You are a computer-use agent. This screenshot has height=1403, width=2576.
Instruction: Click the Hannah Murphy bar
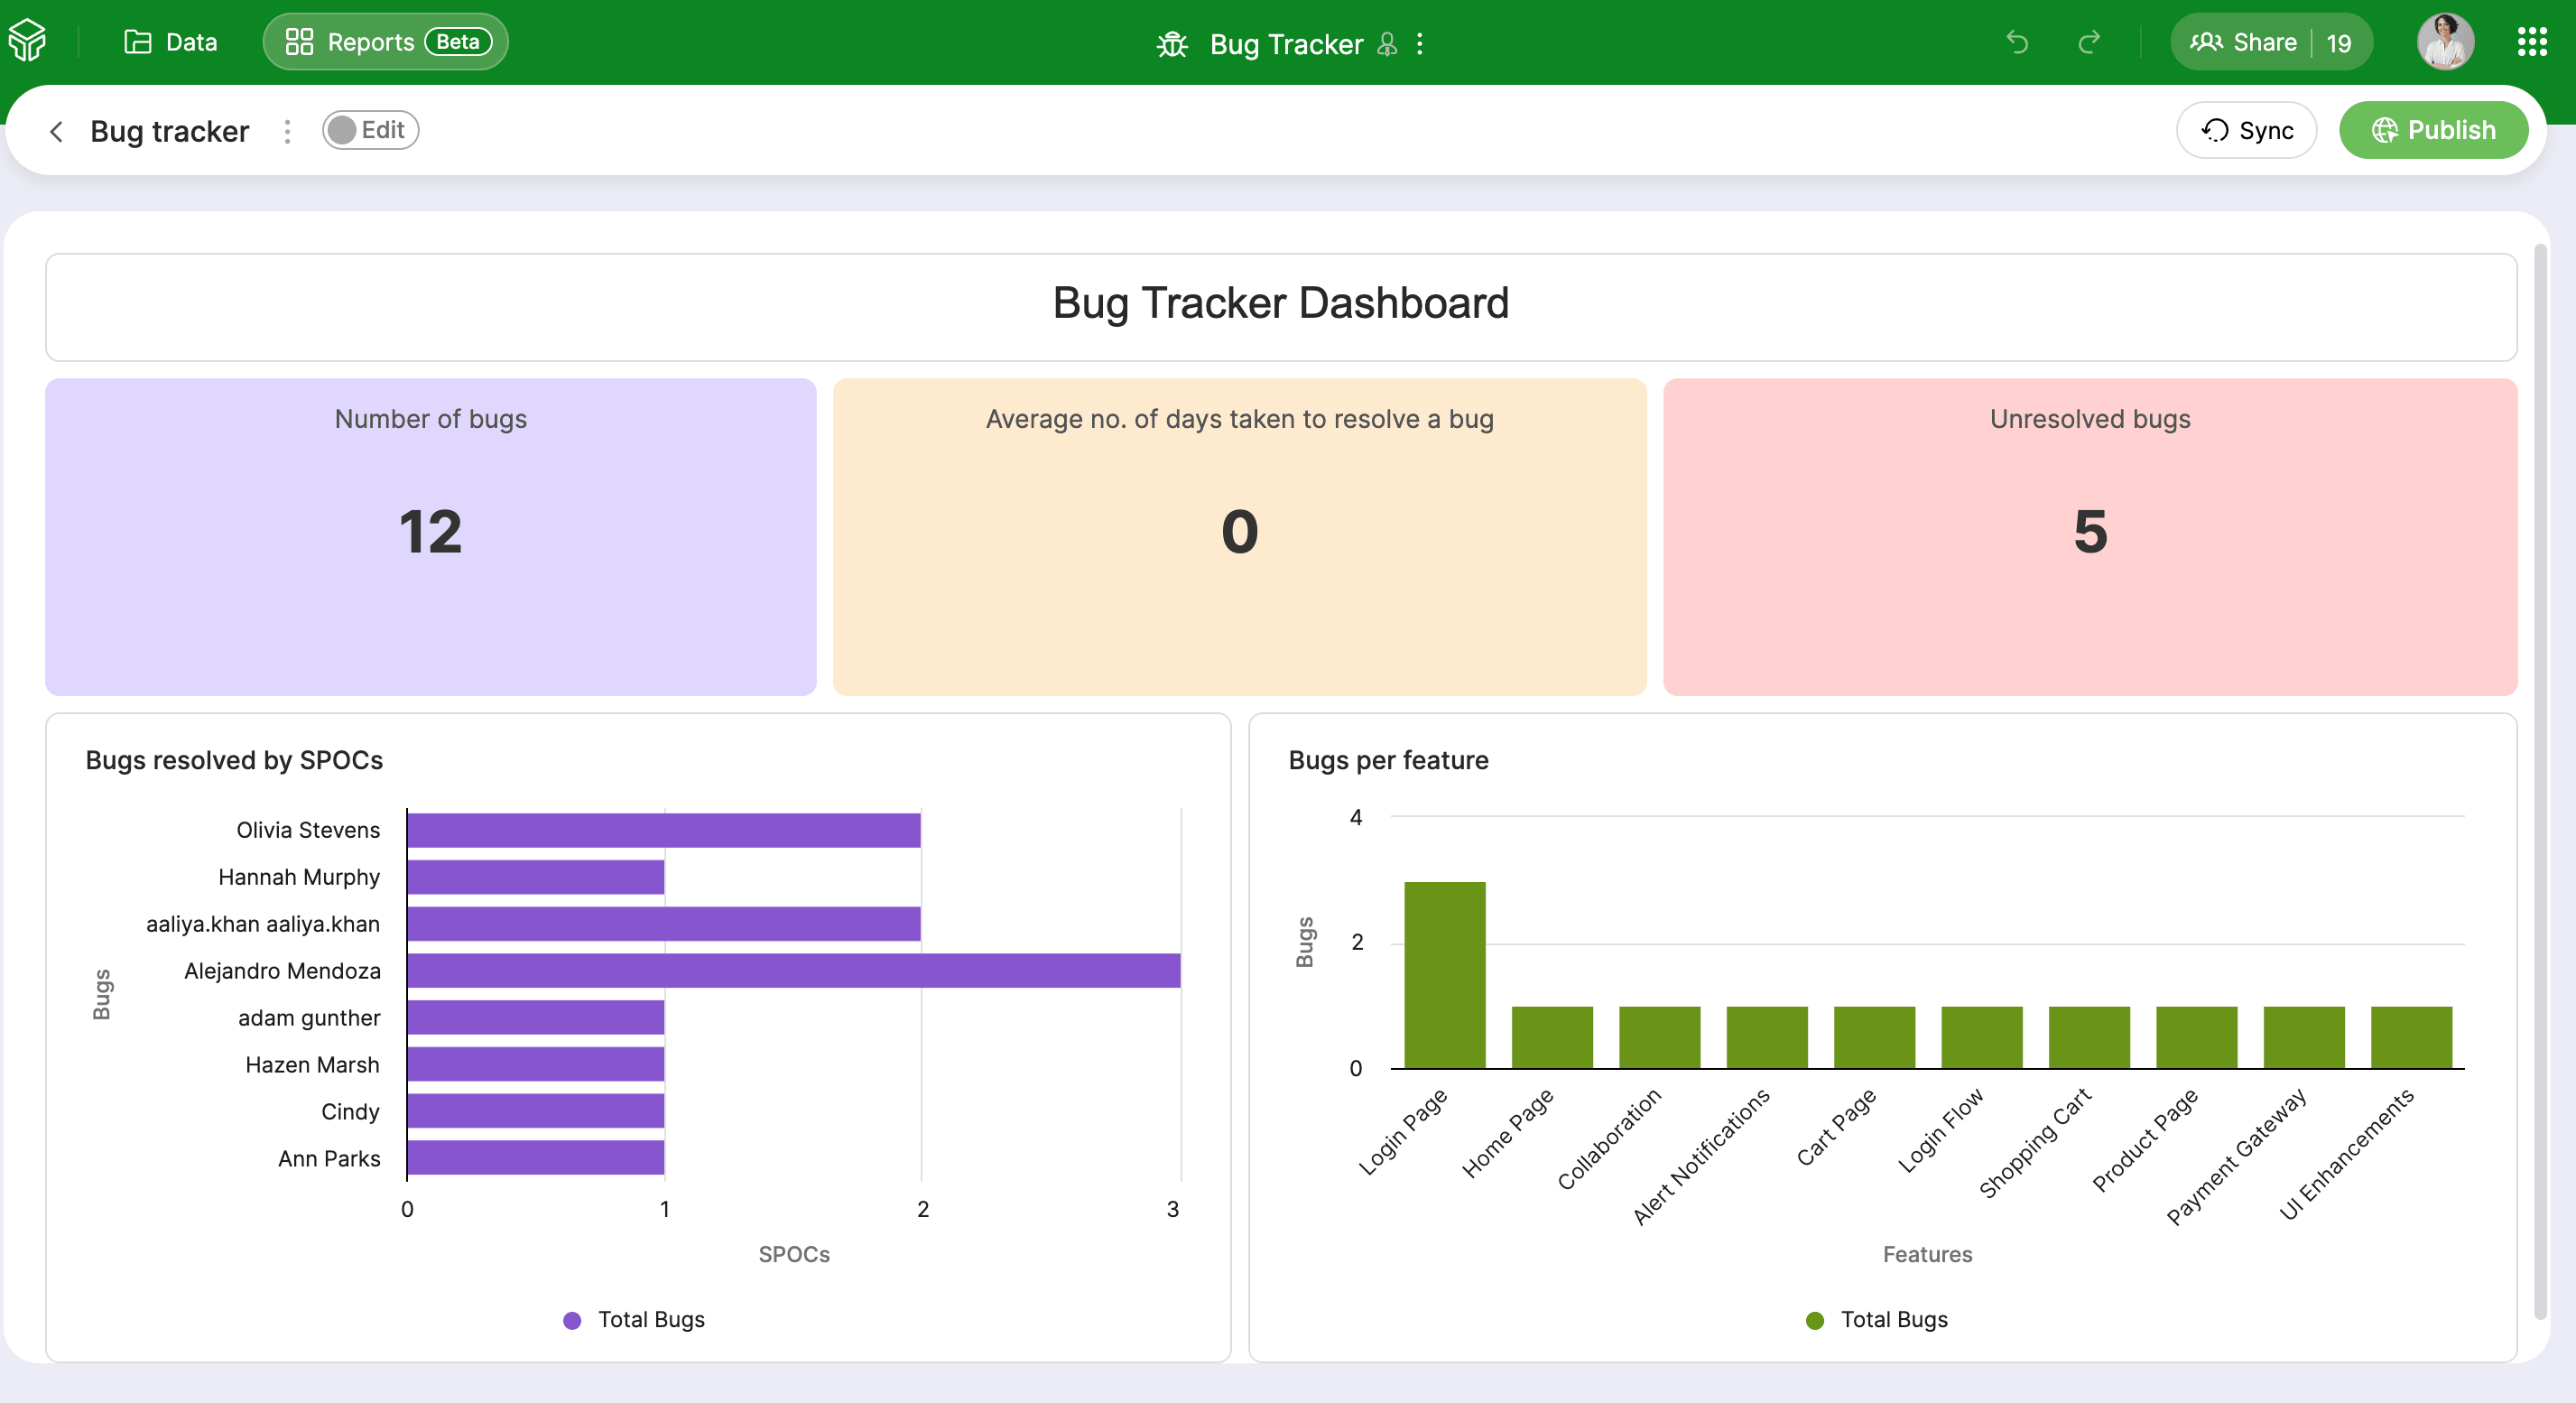tap(536, 877)
